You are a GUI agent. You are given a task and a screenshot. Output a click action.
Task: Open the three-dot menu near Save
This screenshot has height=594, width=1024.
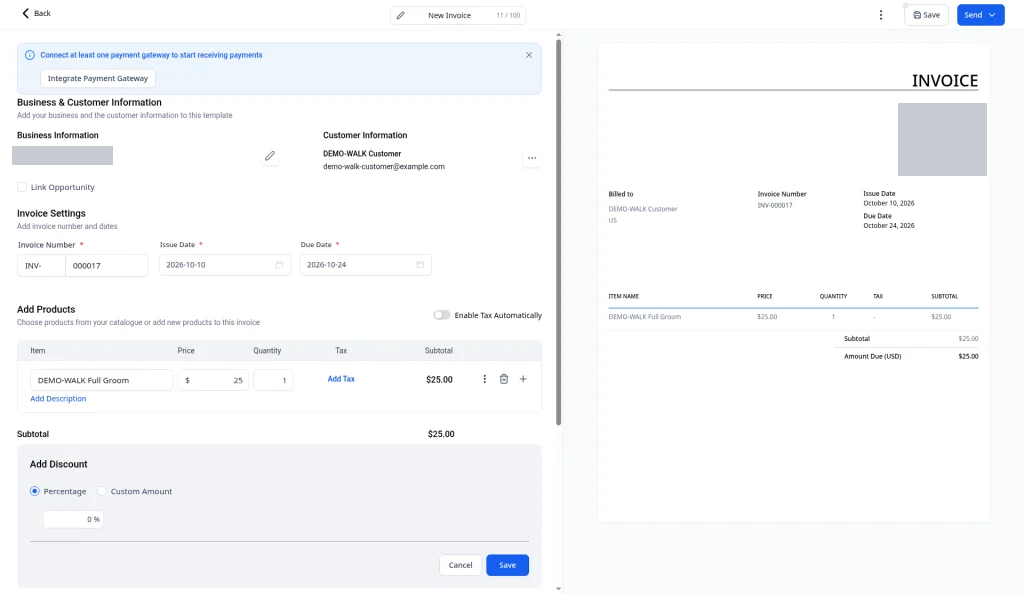(880, 15)
